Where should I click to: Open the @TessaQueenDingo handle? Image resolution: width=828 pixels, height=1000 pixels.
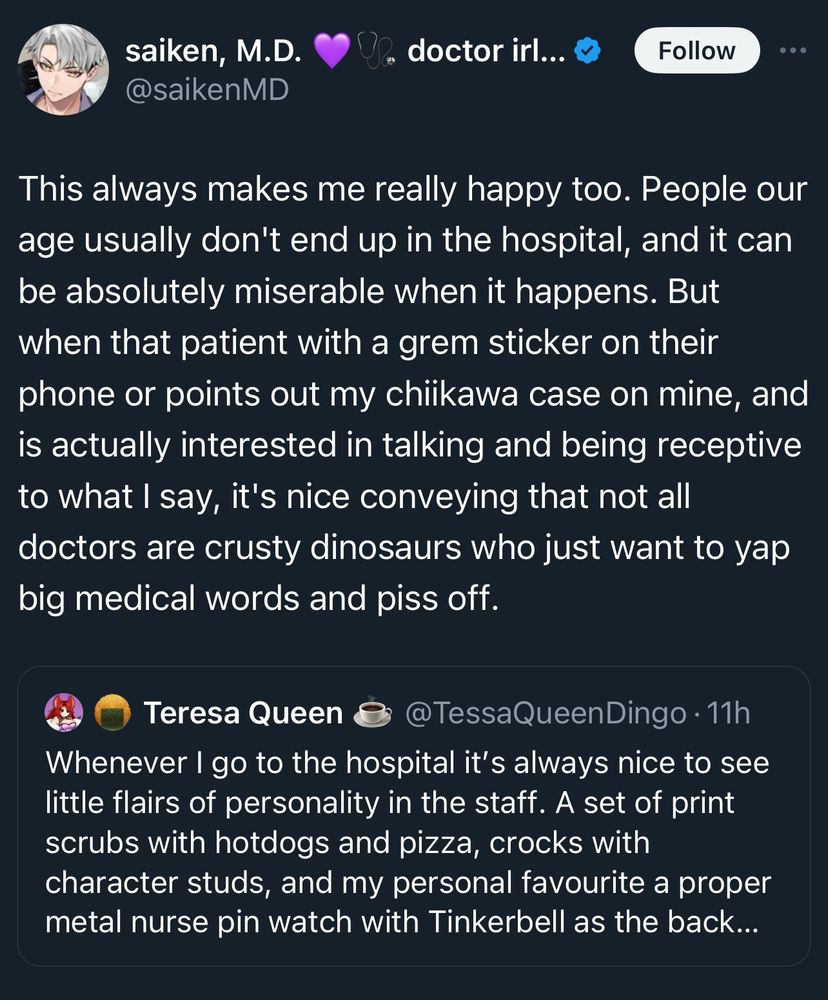pos(545,713)
